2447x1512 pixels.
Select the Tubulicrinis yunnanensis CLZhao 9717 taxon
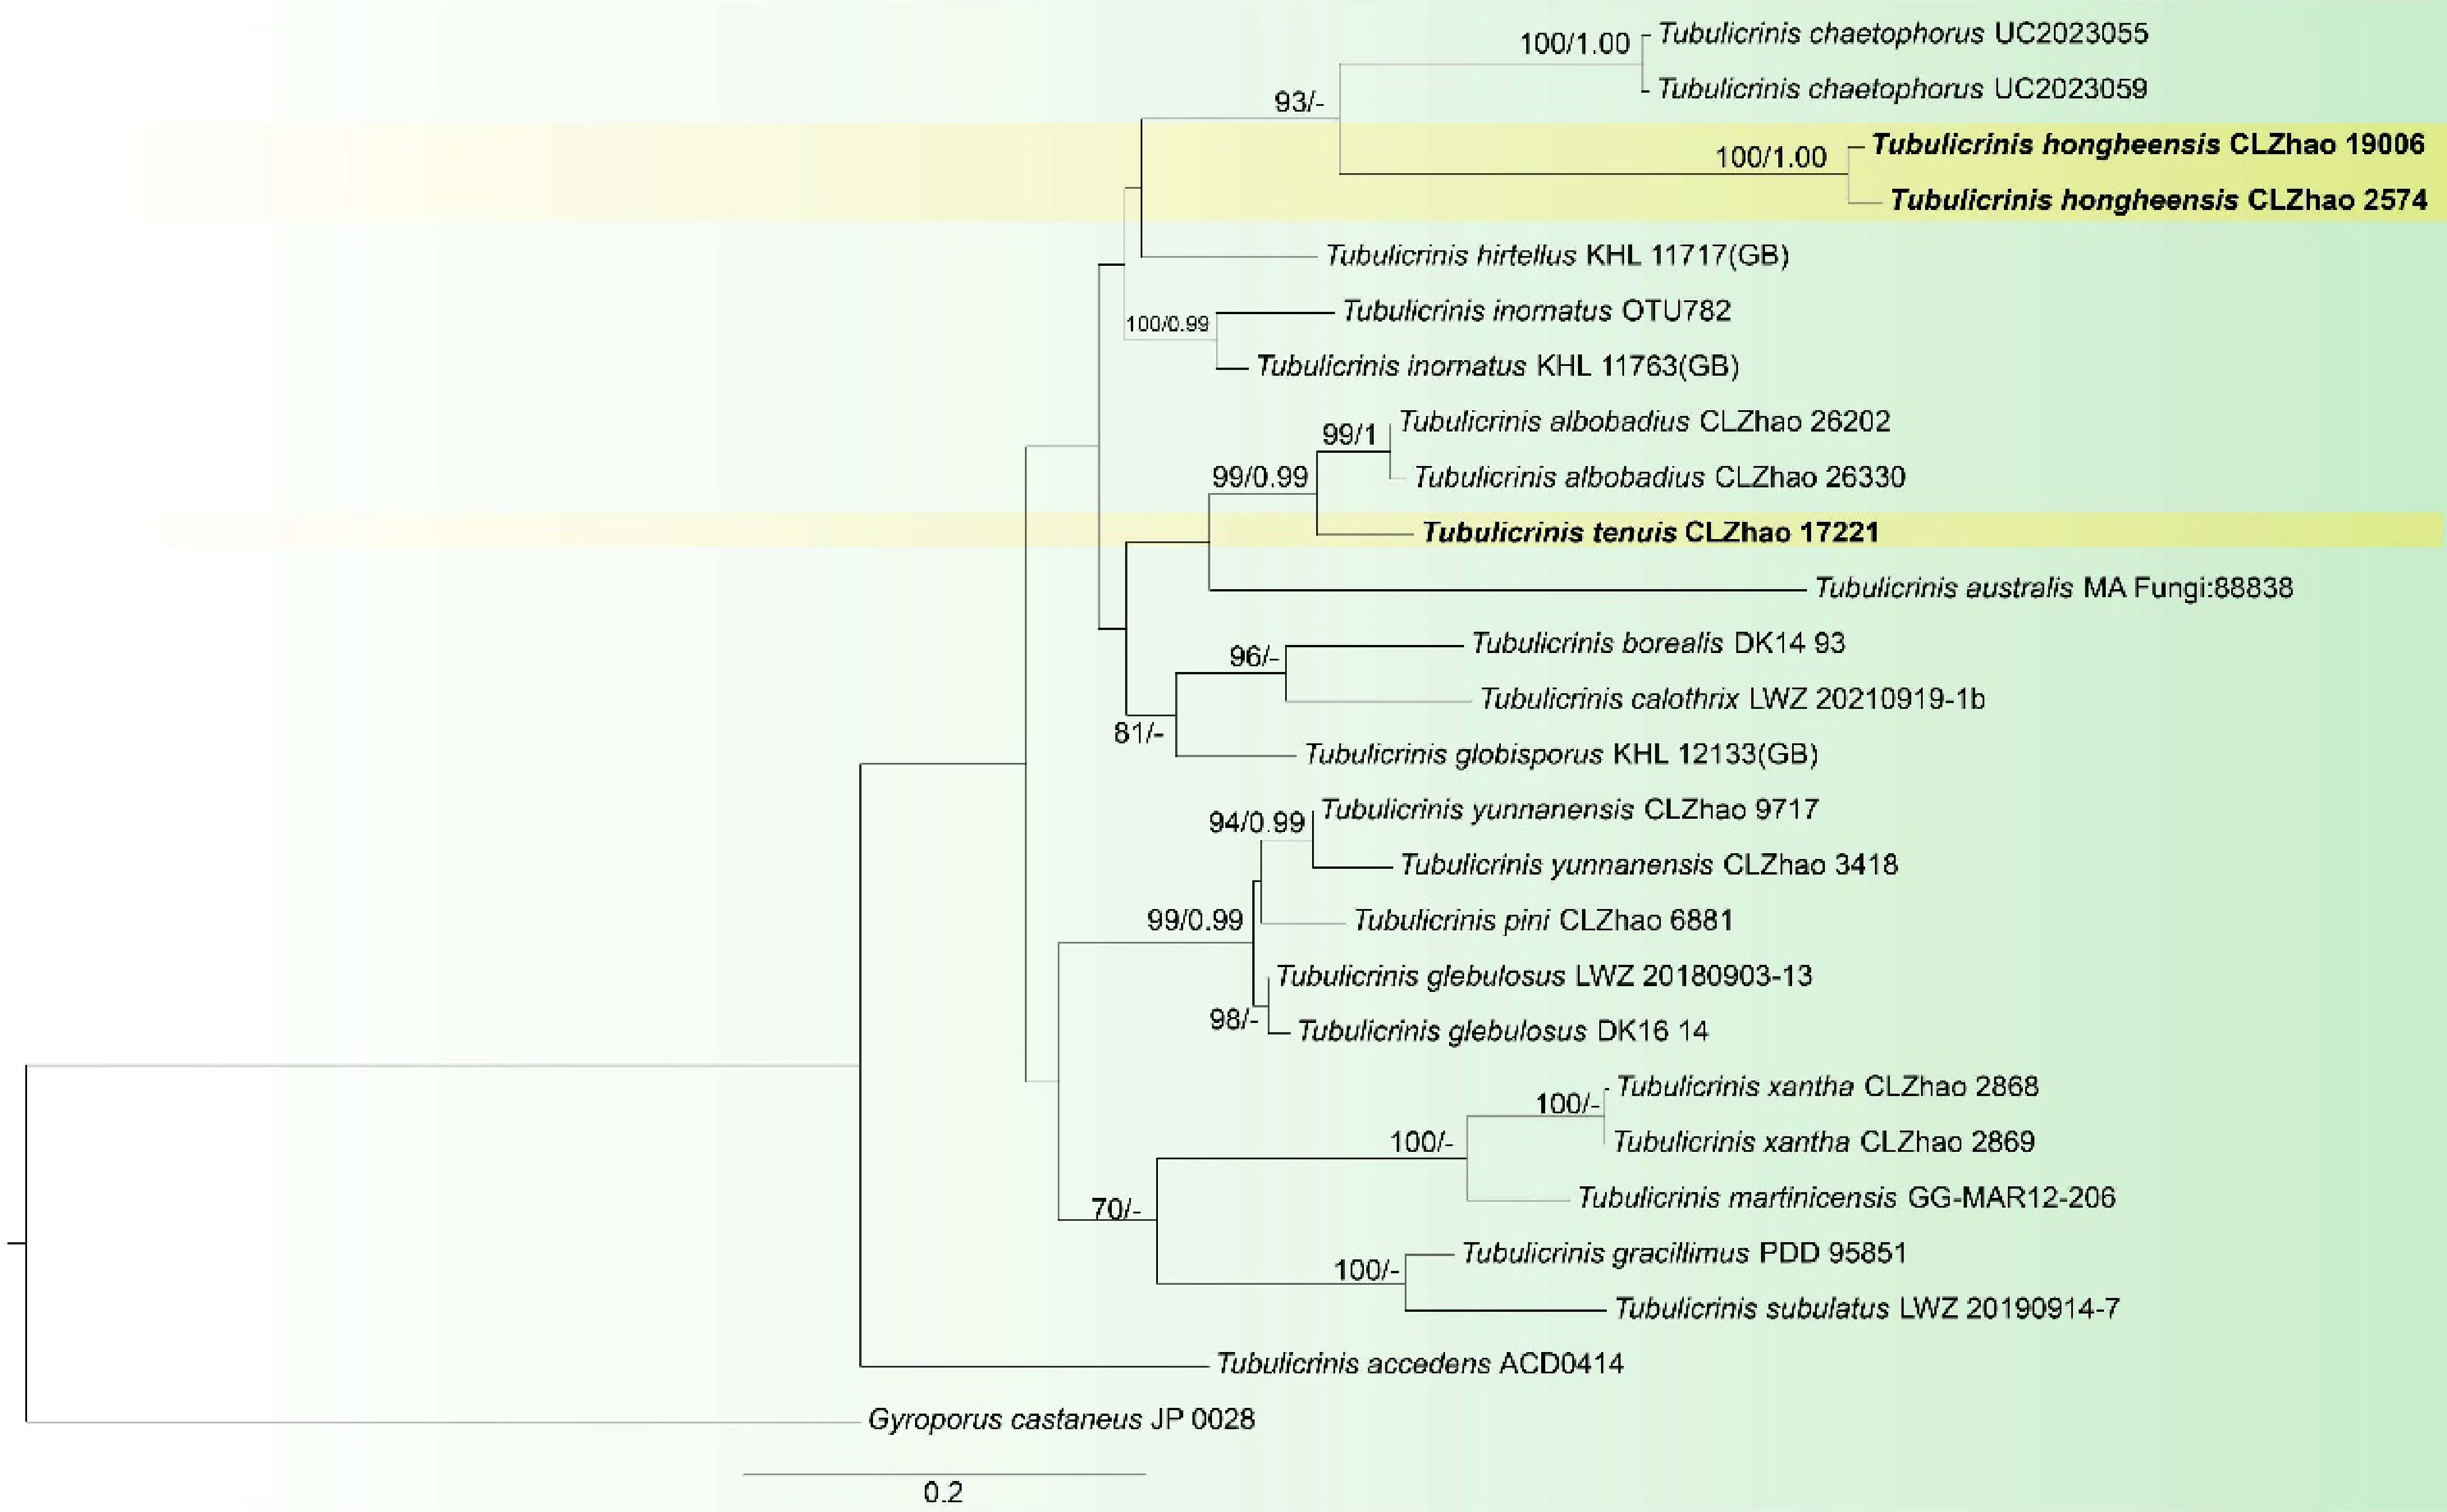pyautogui.click(x=1569, y=809)
